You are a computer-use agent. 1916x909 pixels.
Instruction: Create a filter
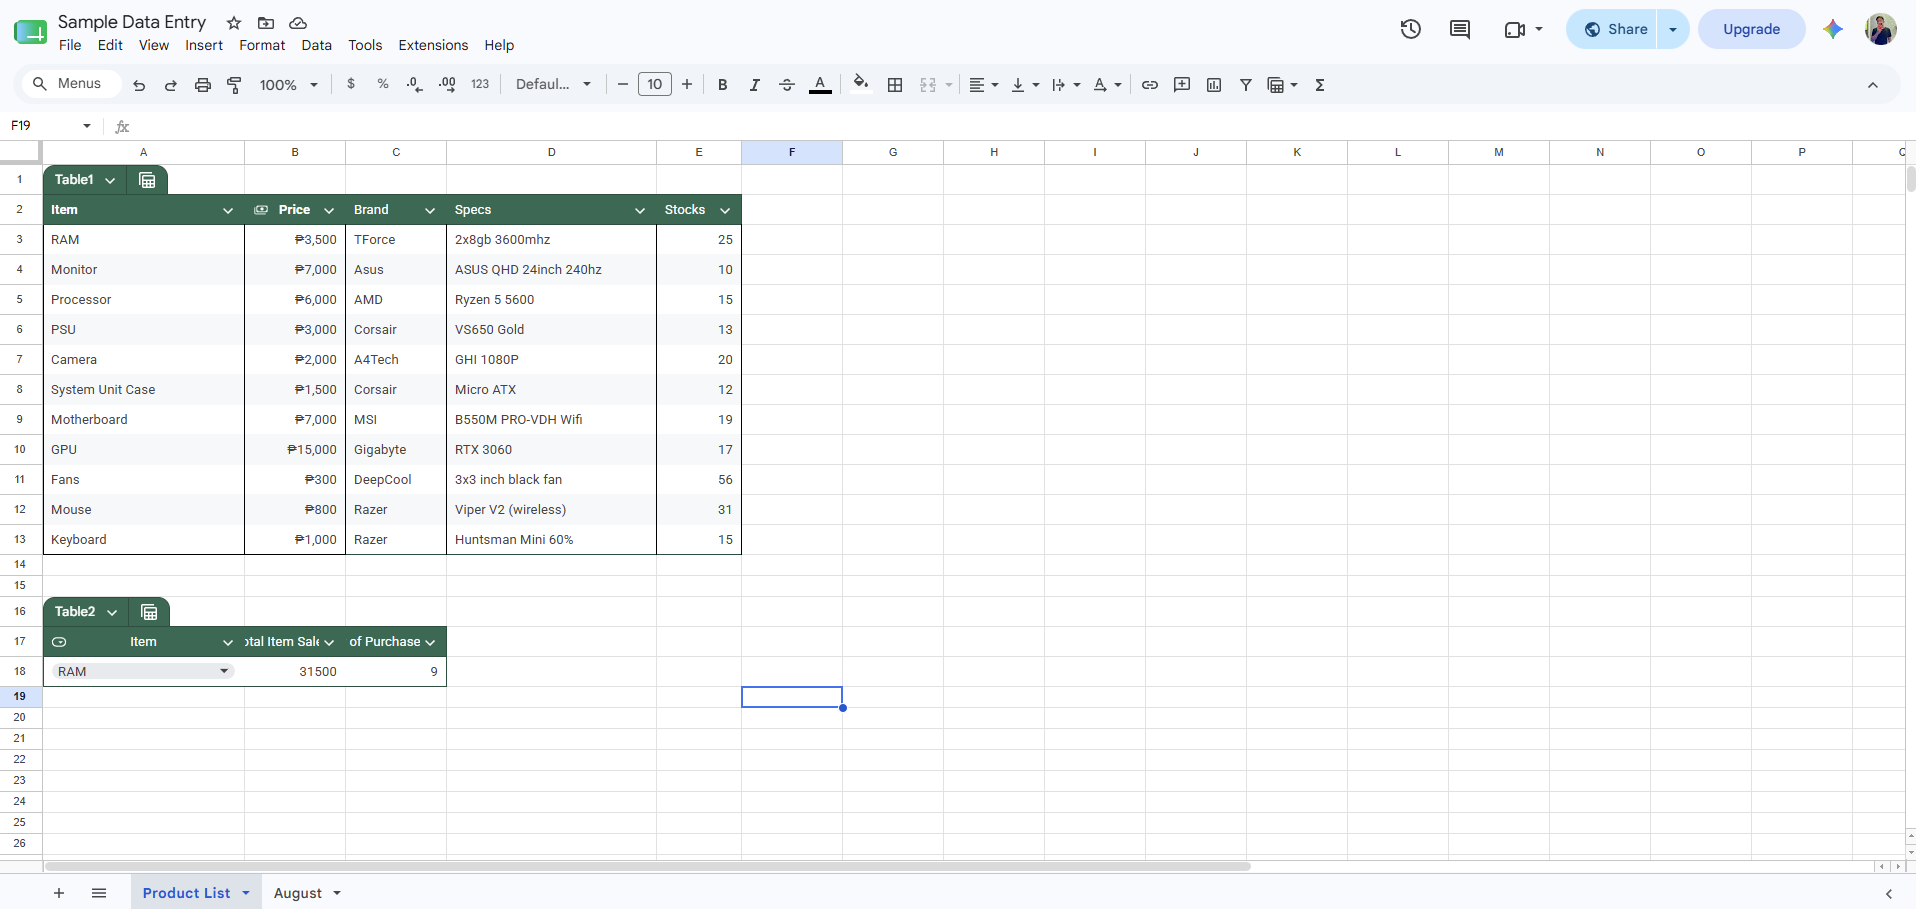(1246, 85)
